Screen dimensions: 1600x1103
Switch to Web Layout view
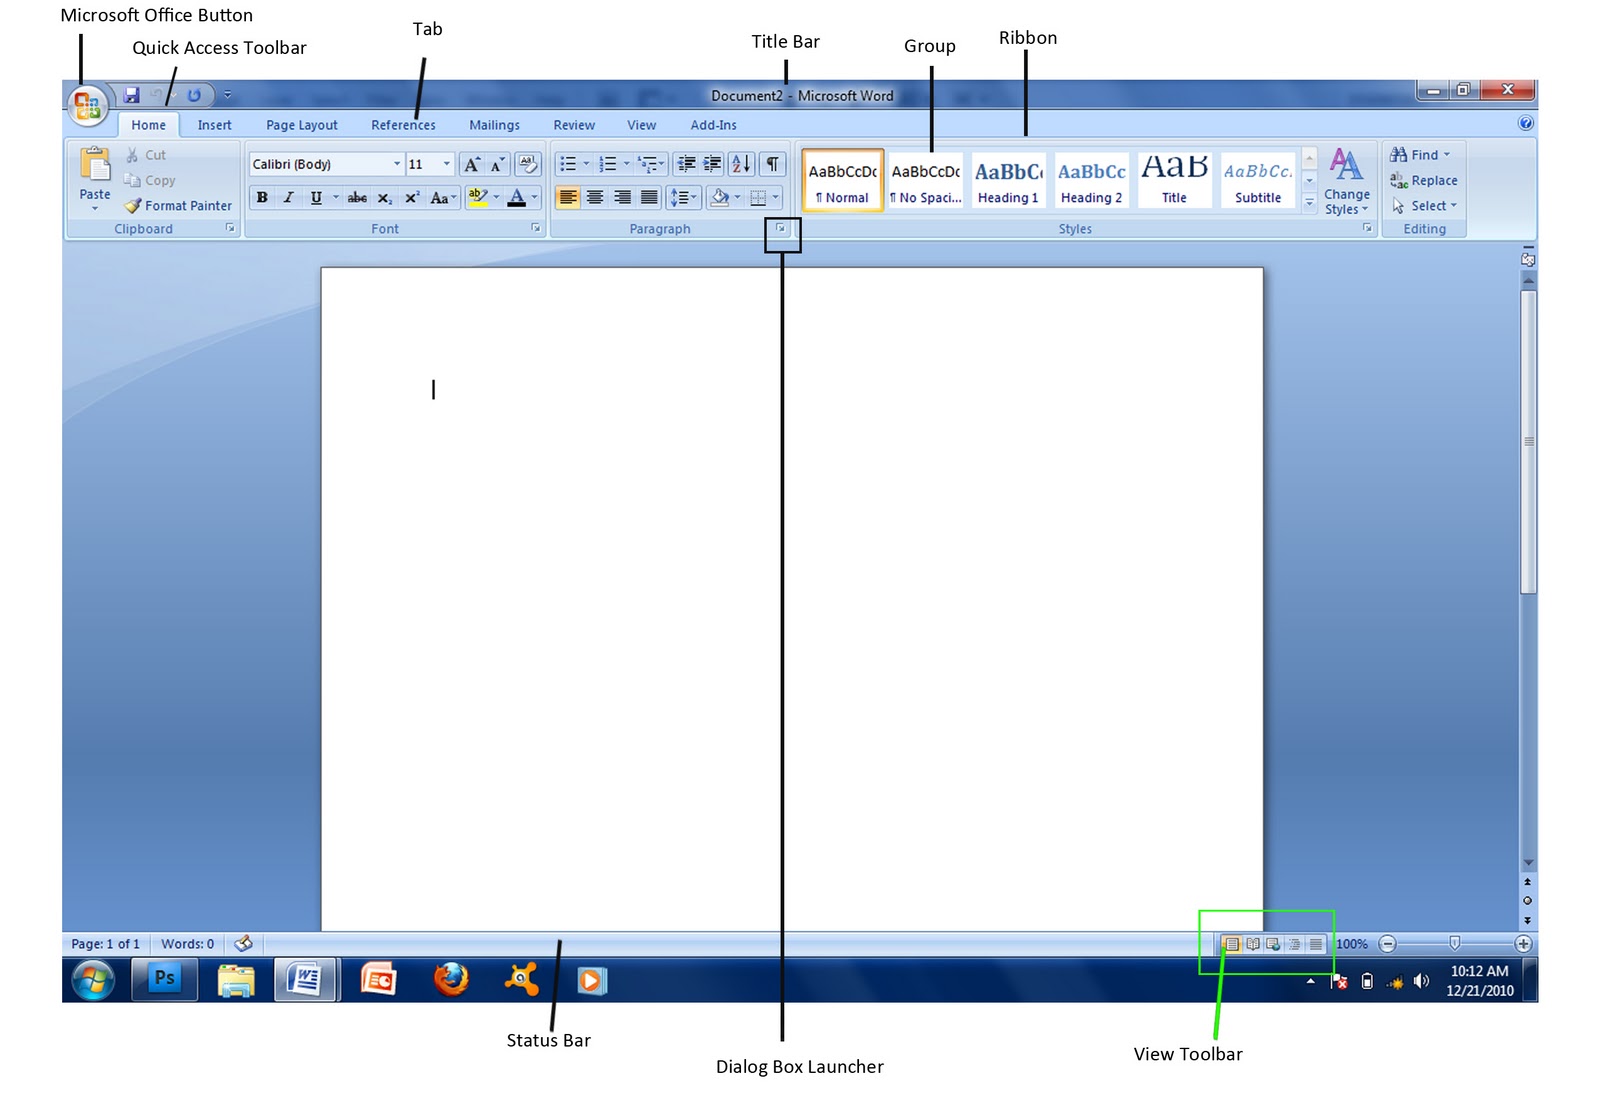[1273, 944]
